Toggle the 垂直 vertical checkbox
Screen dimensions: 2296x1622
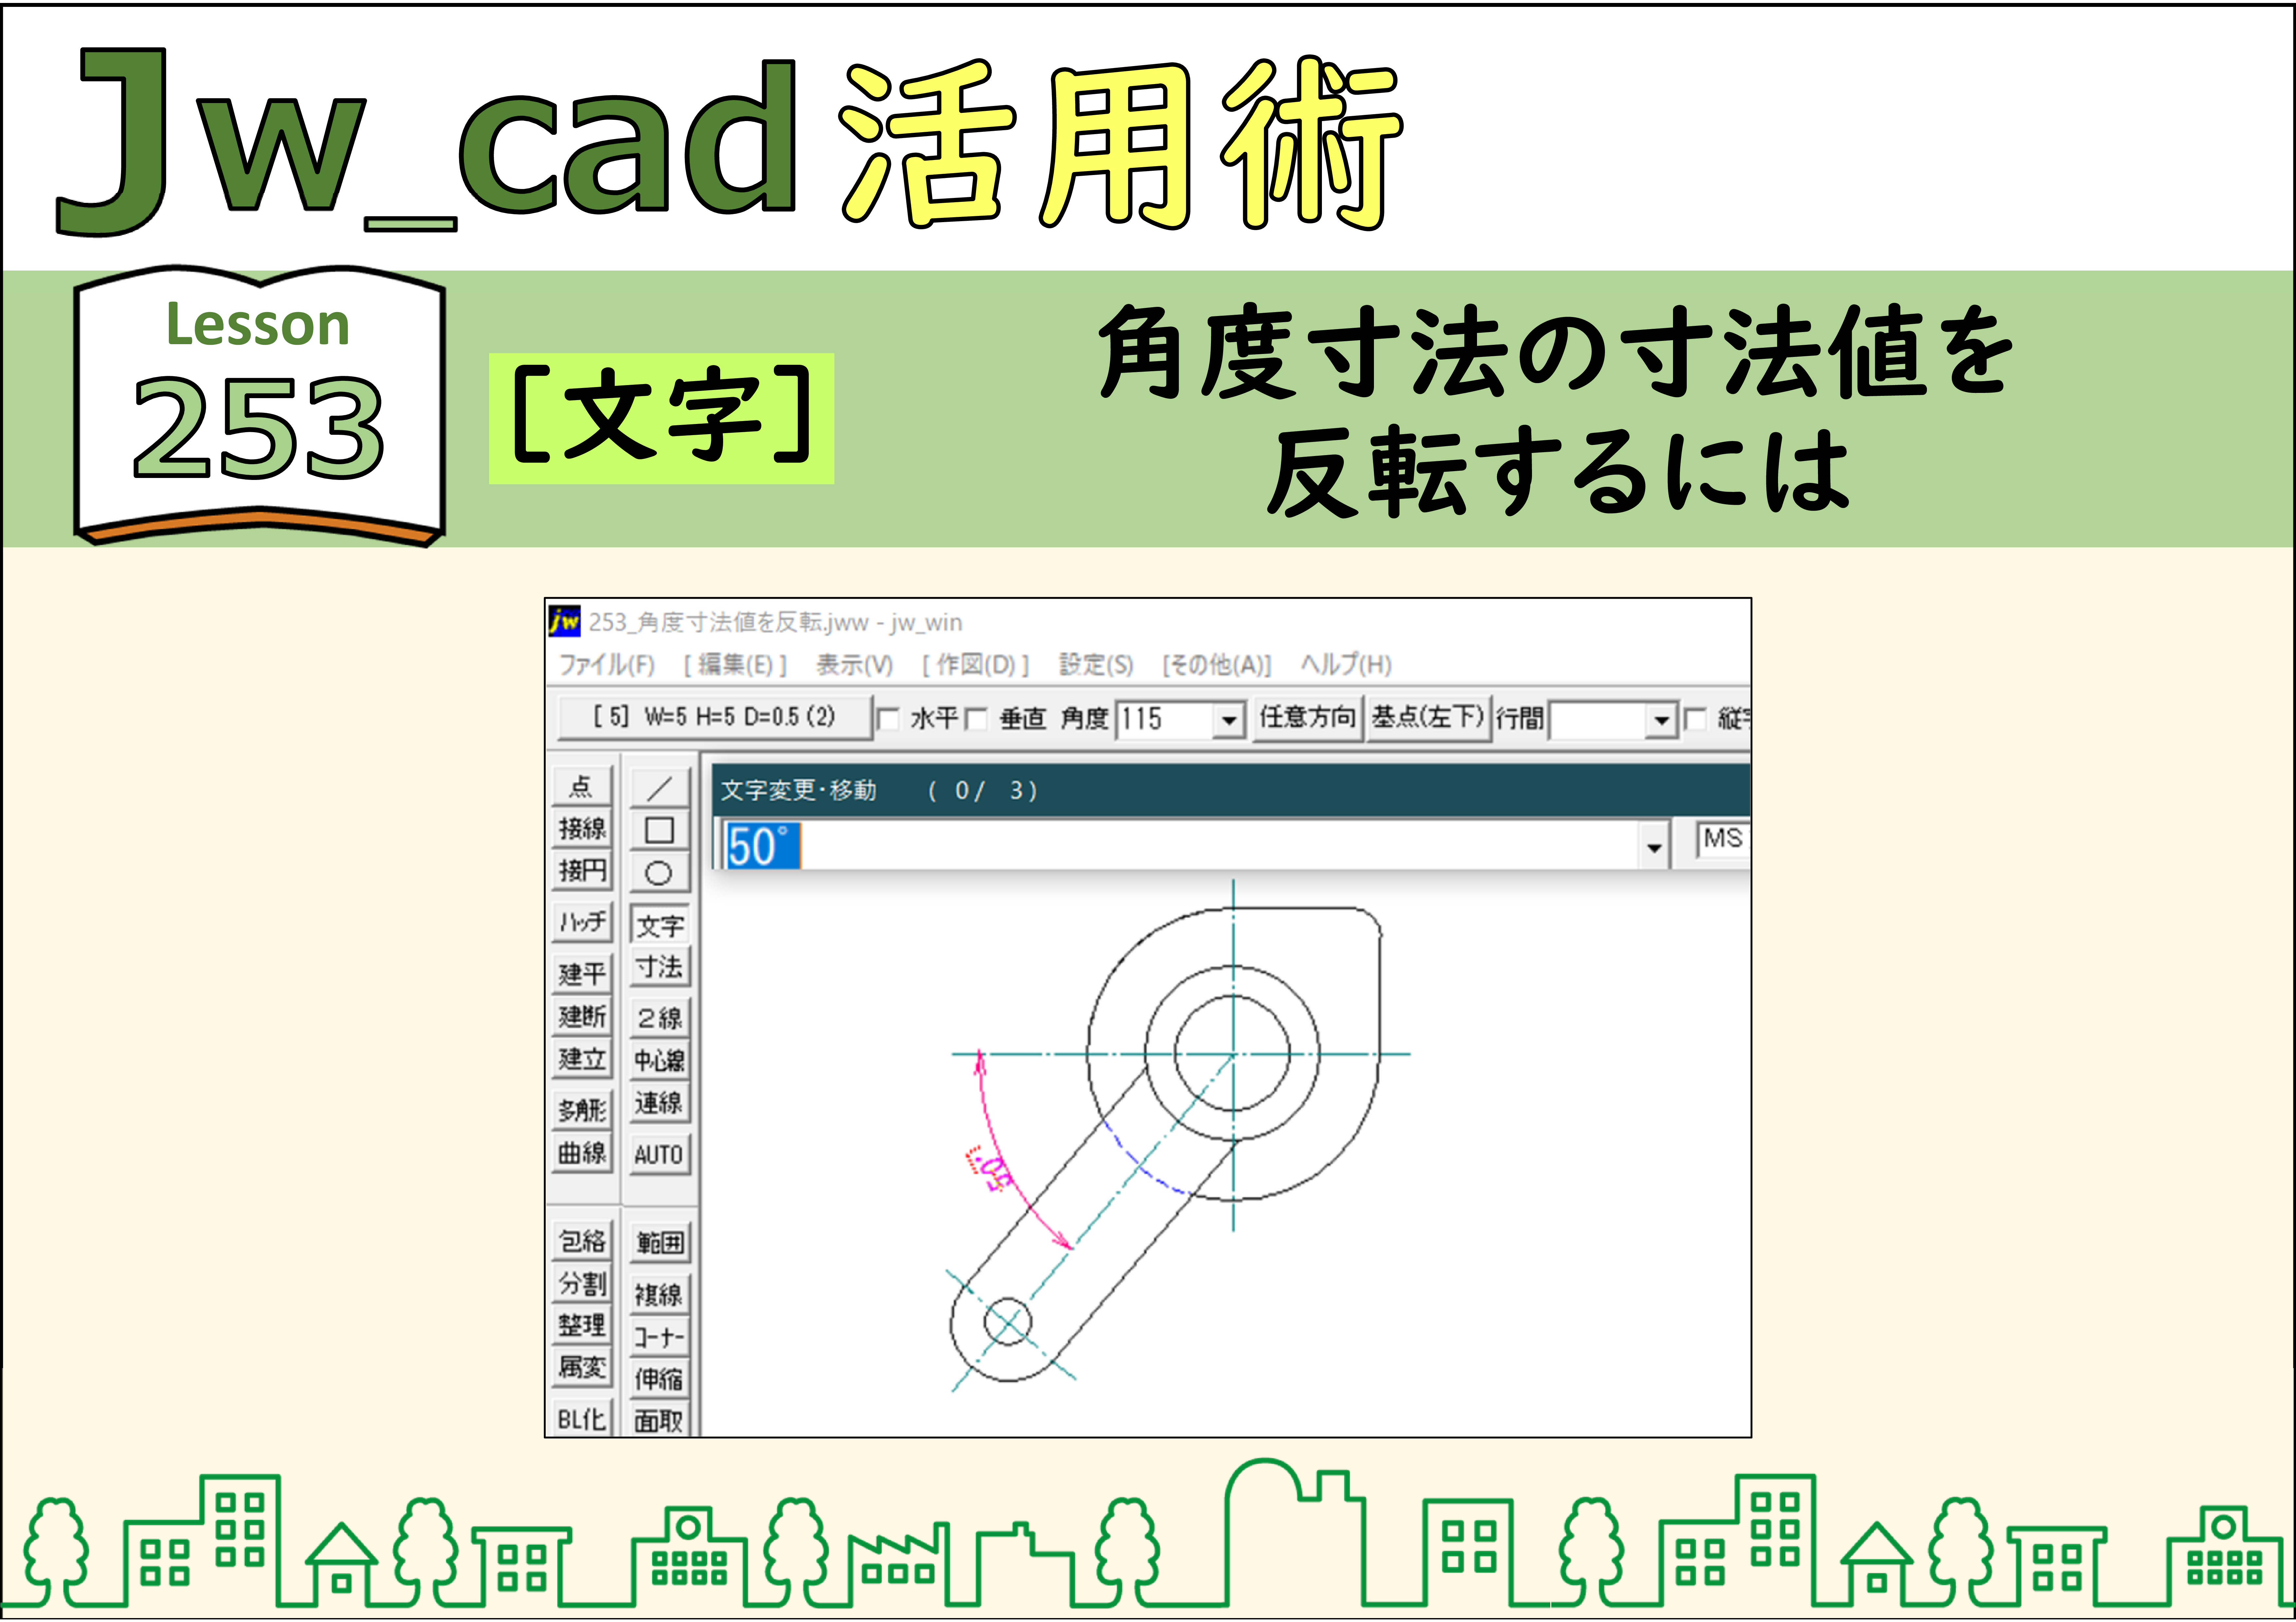pos(976,719)
